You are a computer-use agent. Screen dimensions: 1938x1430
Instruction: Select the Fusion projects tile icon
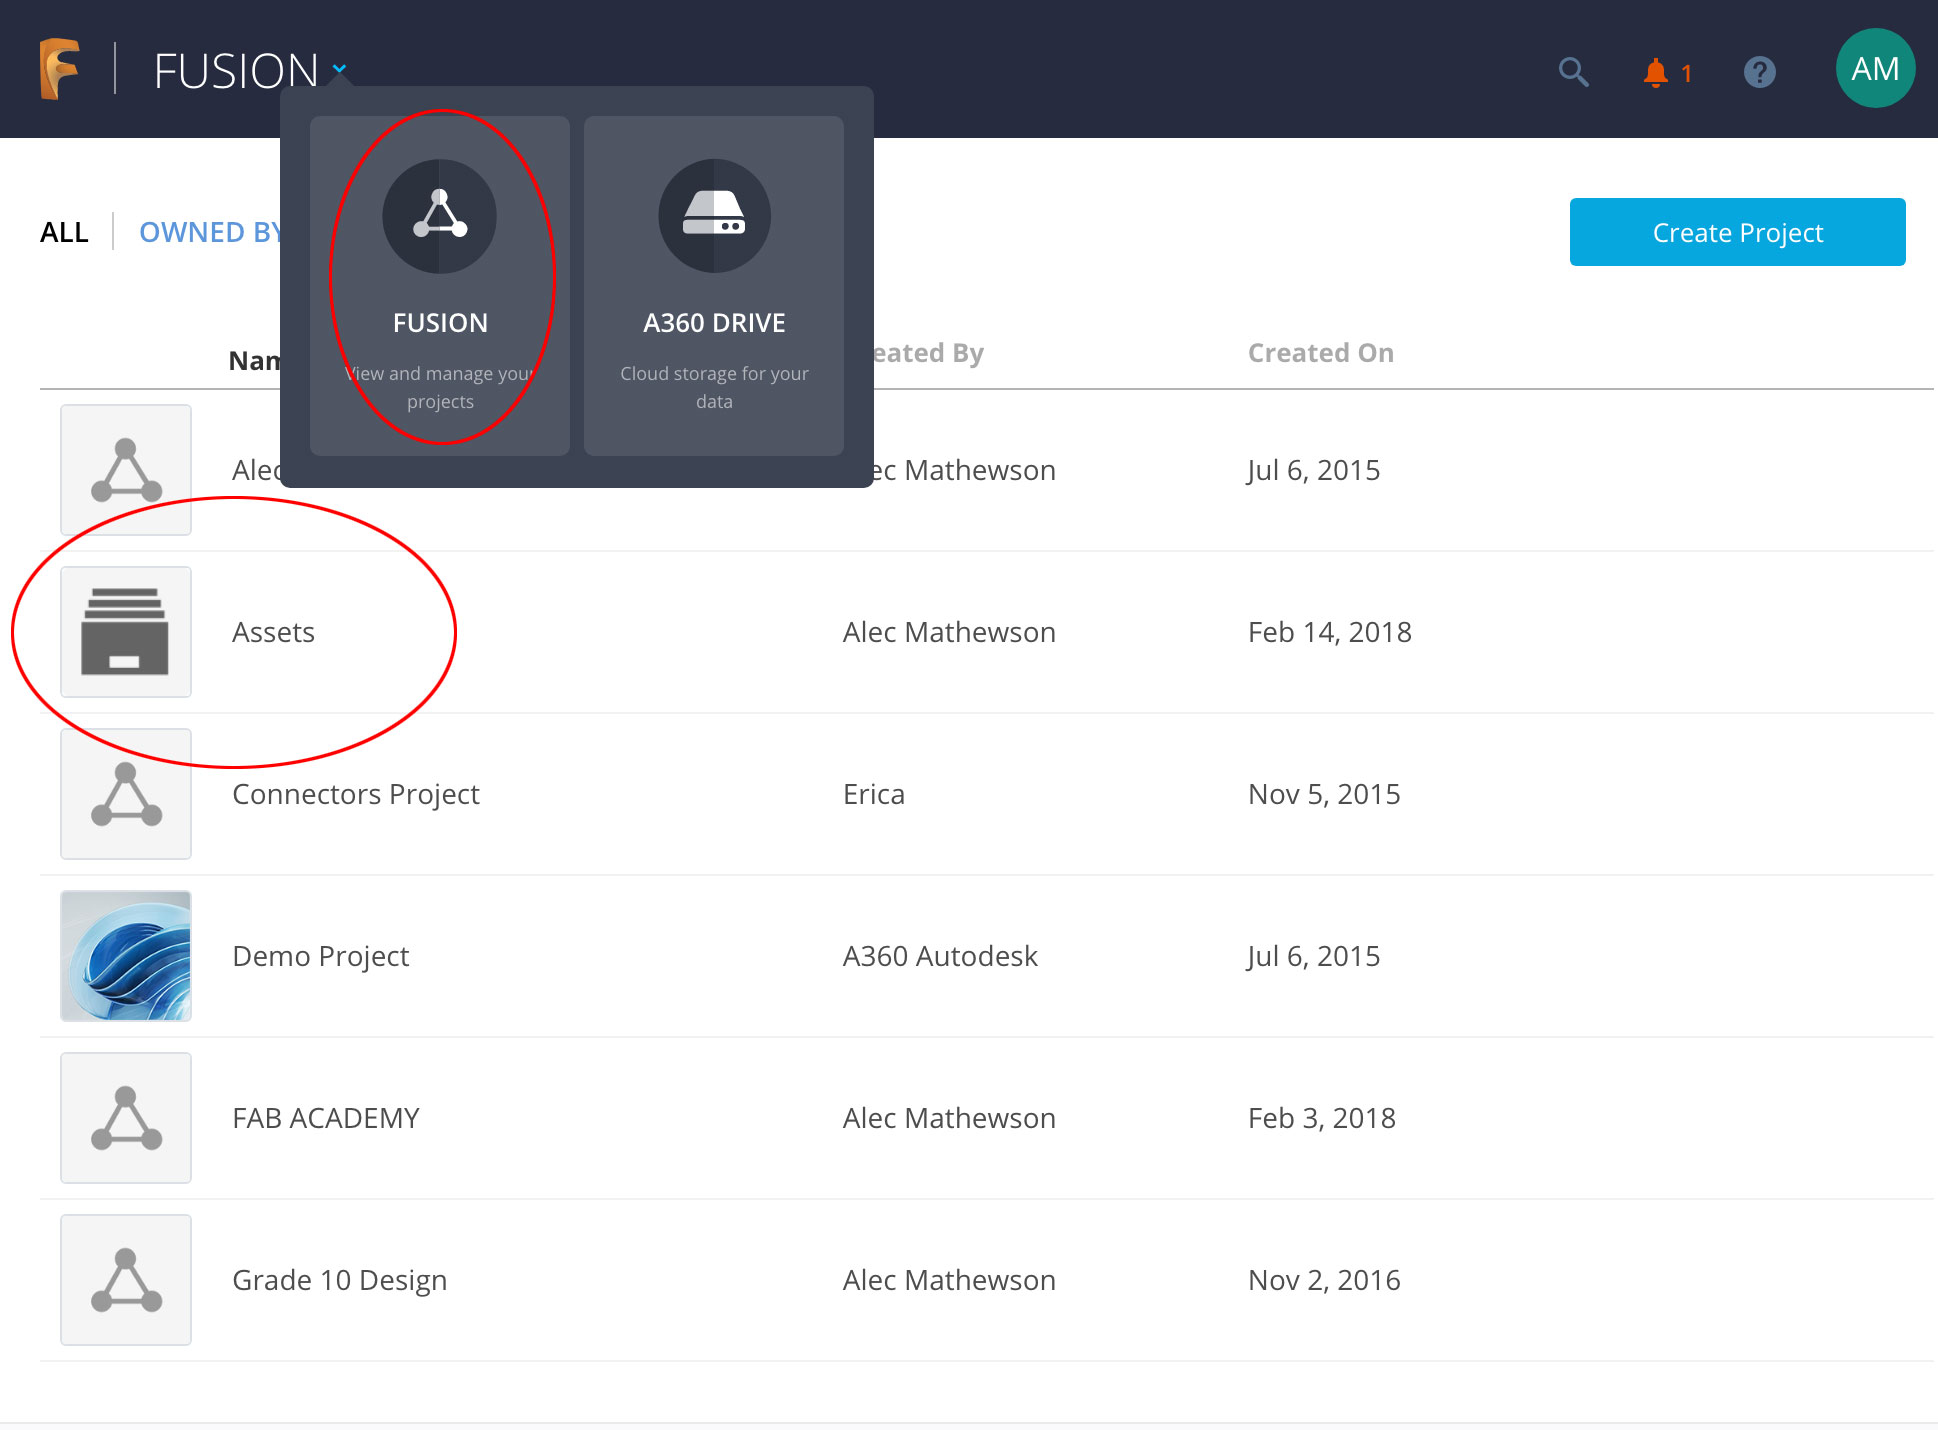(x=439, y=216)
